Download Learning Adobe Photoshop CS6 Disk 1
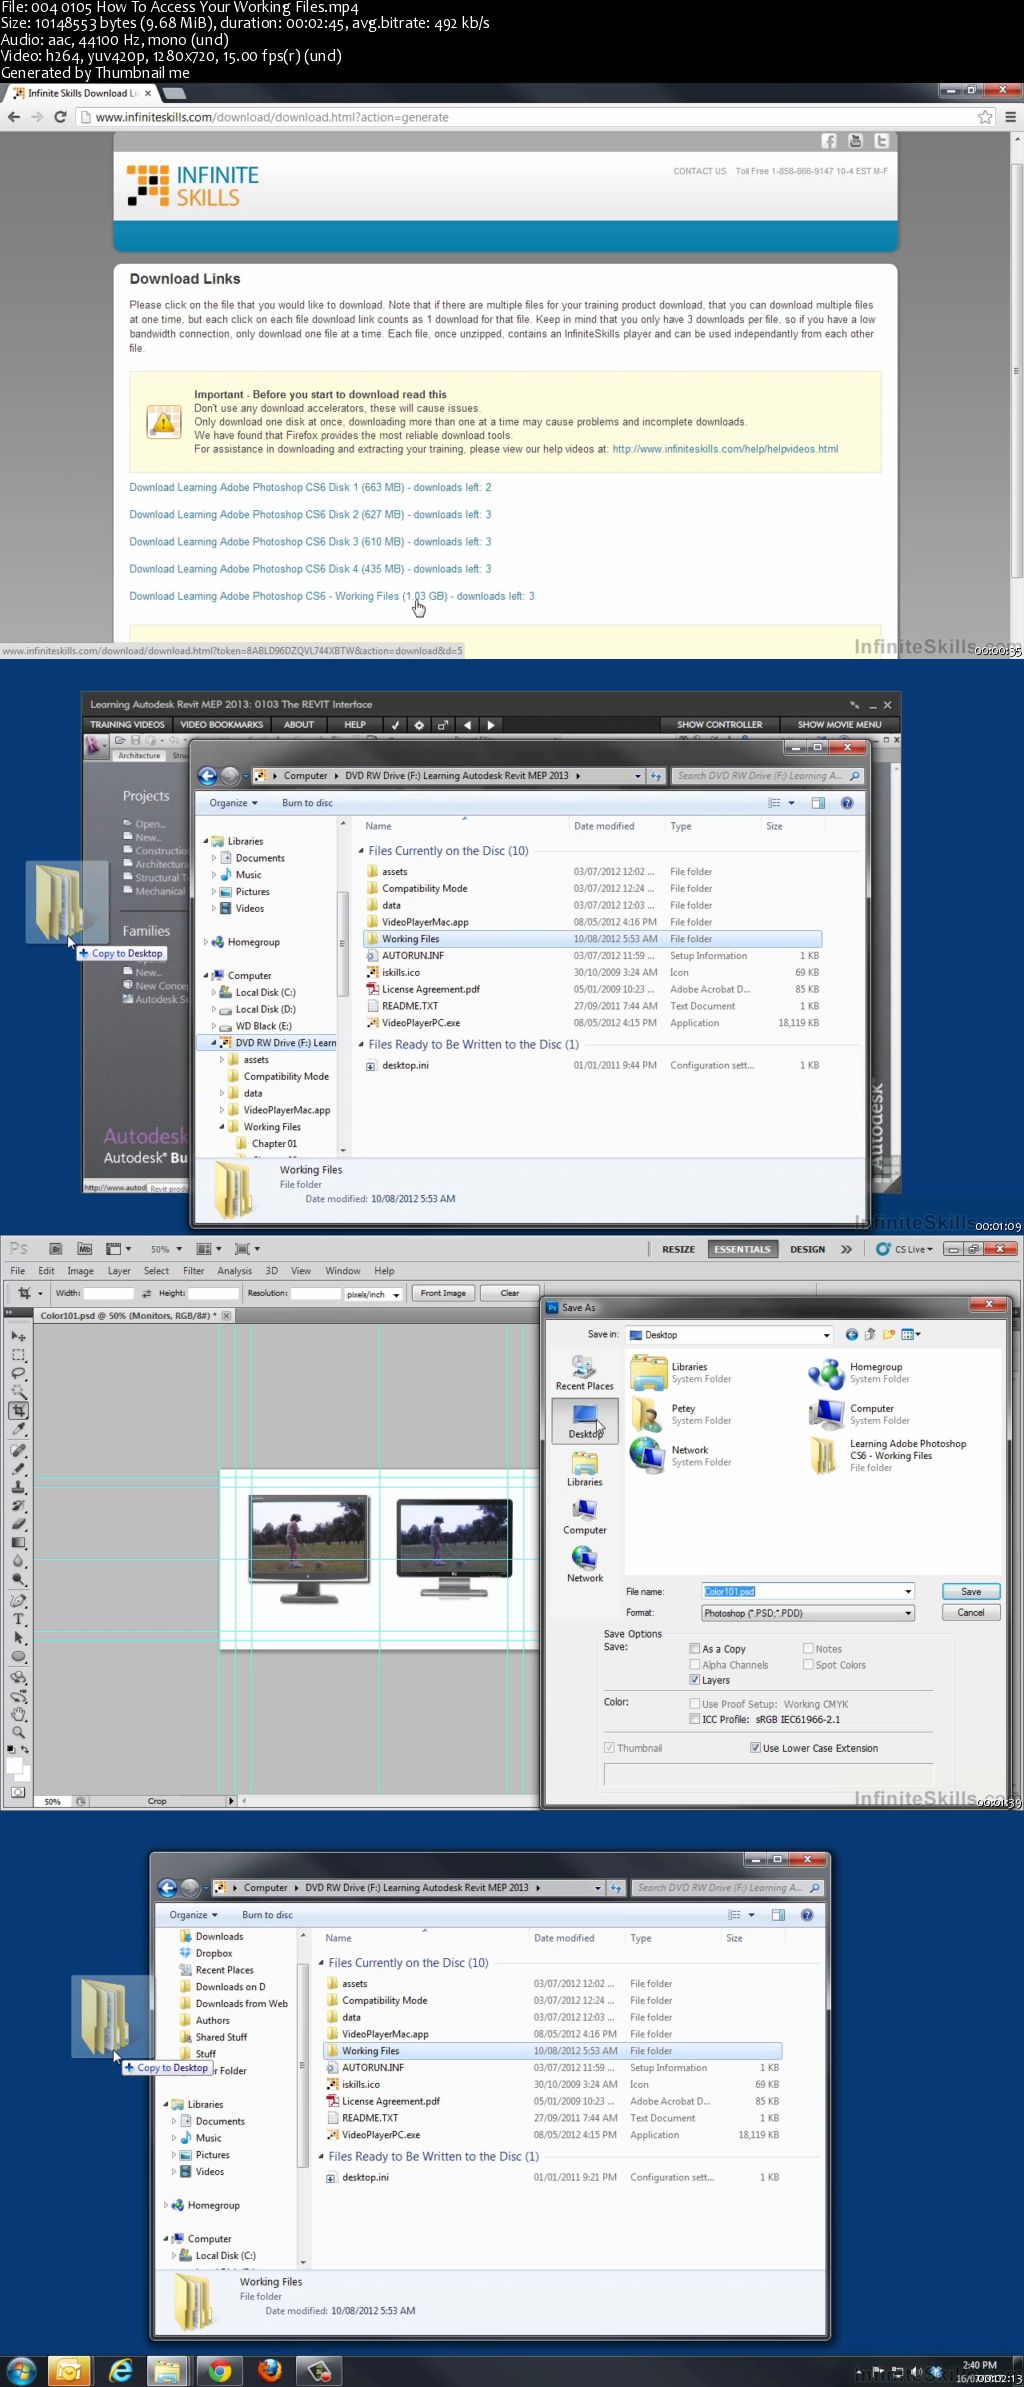This screenshot has height=2387, width=1024. coord(310,487)
